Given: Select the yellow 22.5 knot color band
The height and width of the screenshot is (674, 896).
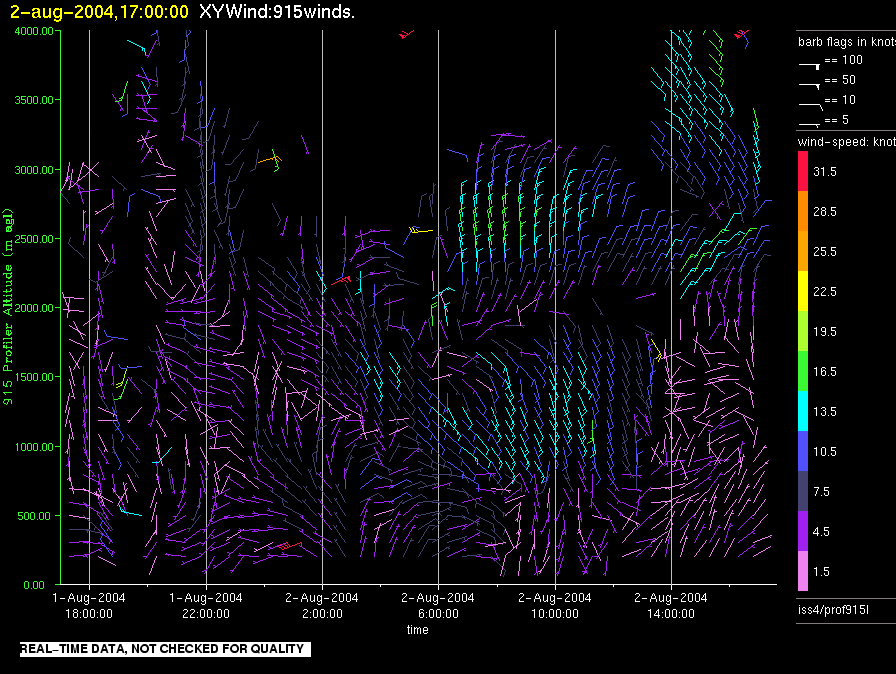Looking at the screenshot, I should pos(803,291).
